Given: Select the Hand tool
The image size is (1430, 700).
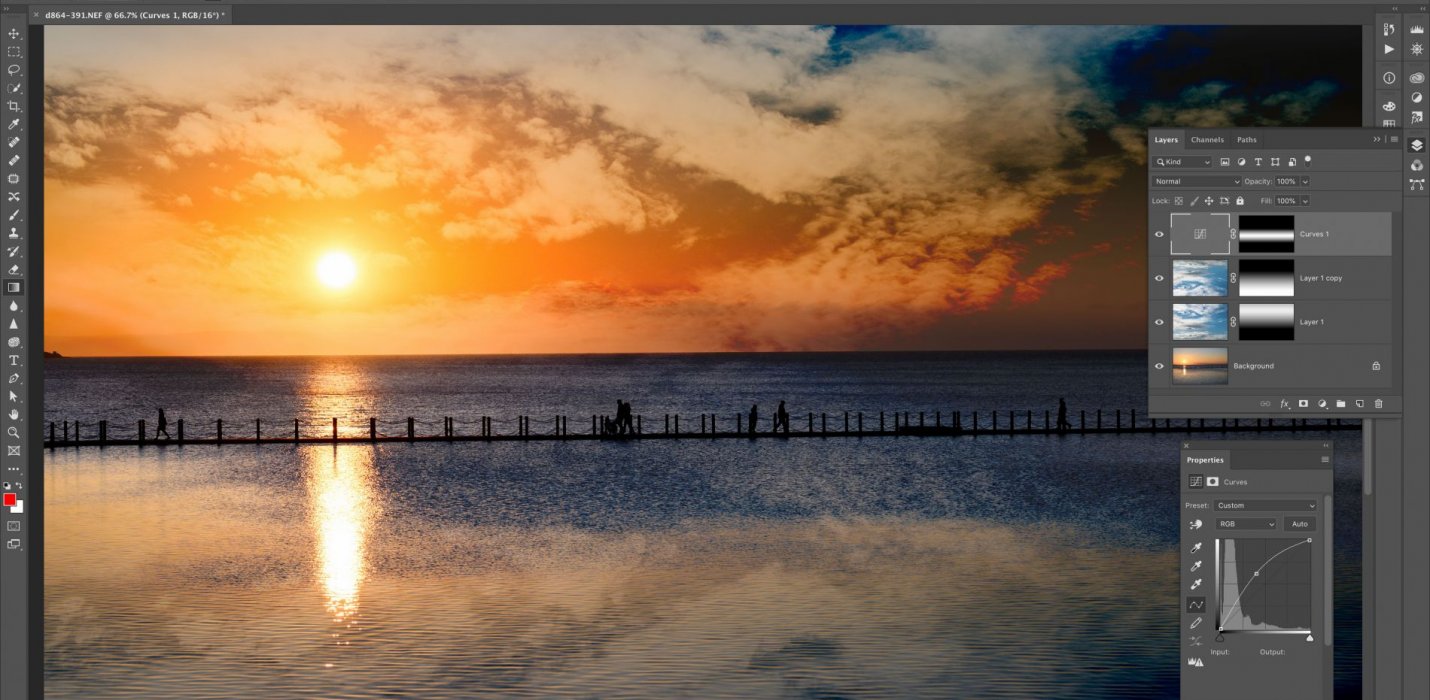Looking at the screenshot, I should [x=14, y=414].
